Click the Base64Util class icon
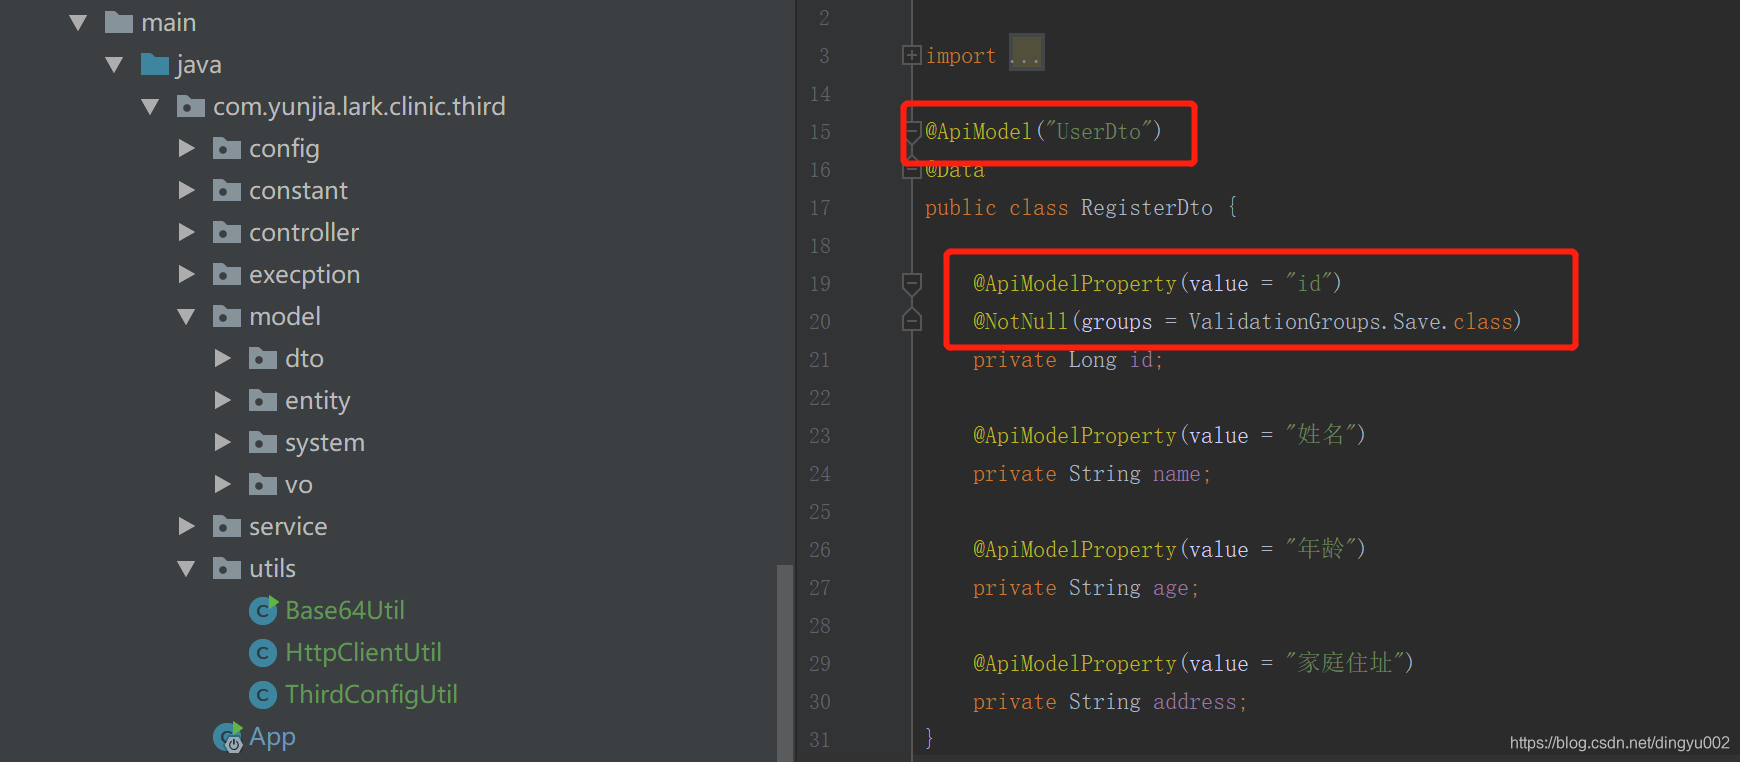Image resolution: width=1740 pixels, height=762 pixels. point(263,610)
